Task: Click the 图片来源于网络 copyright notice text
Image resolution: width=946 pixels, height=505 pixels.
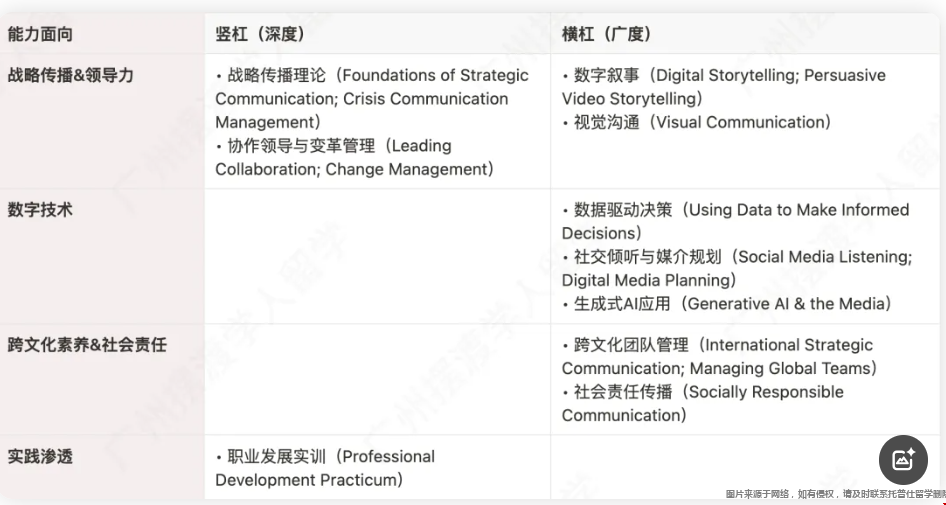Action: click(x=834, y=494)
